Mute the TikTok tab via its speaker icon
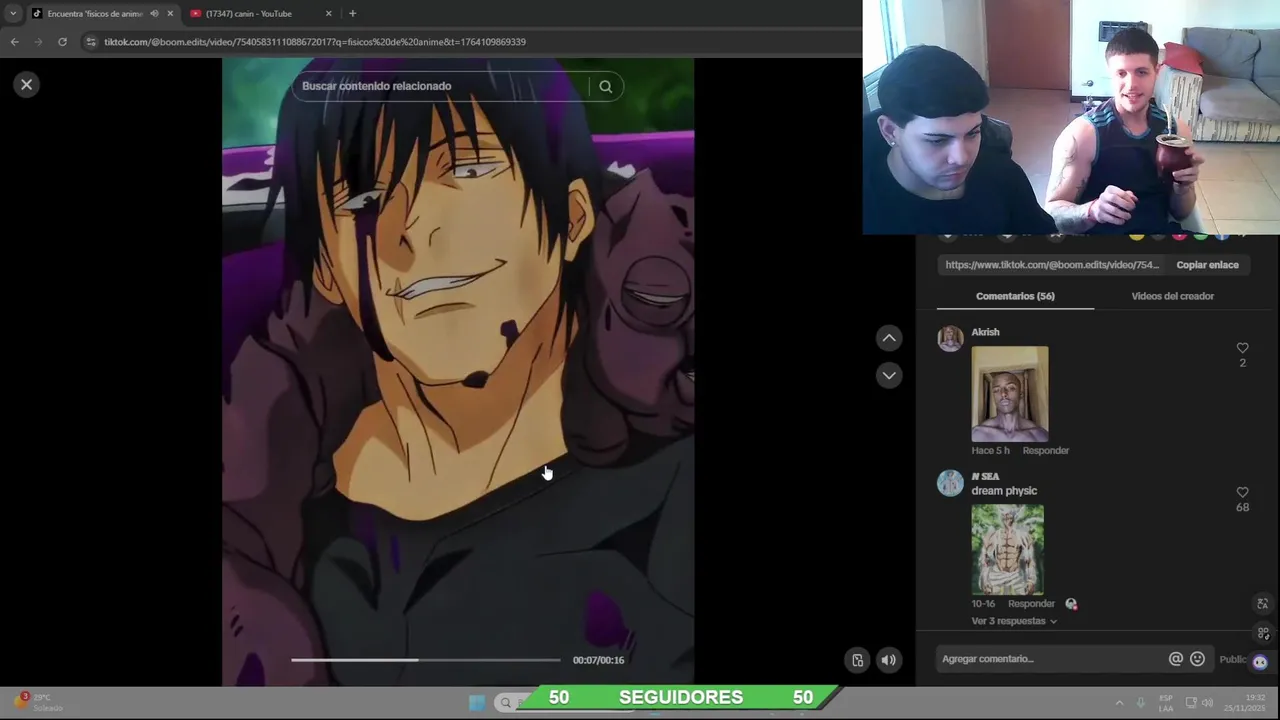This screenshot has width=1280, height=720. click(x=154, y=13)
